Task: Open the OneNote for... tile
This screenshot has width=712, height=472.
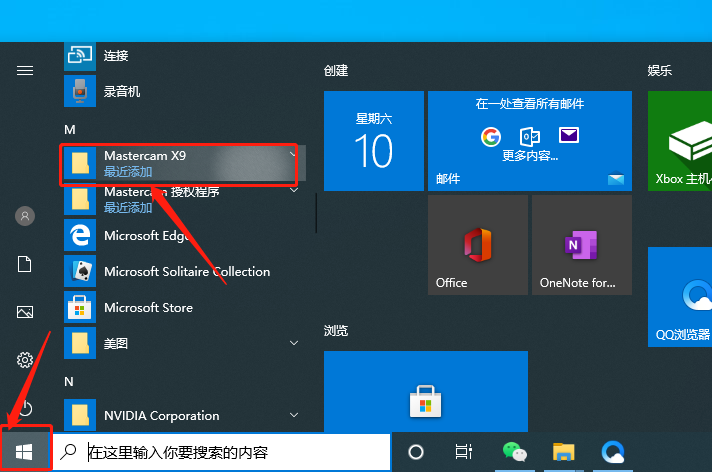Action: (582, 245)
